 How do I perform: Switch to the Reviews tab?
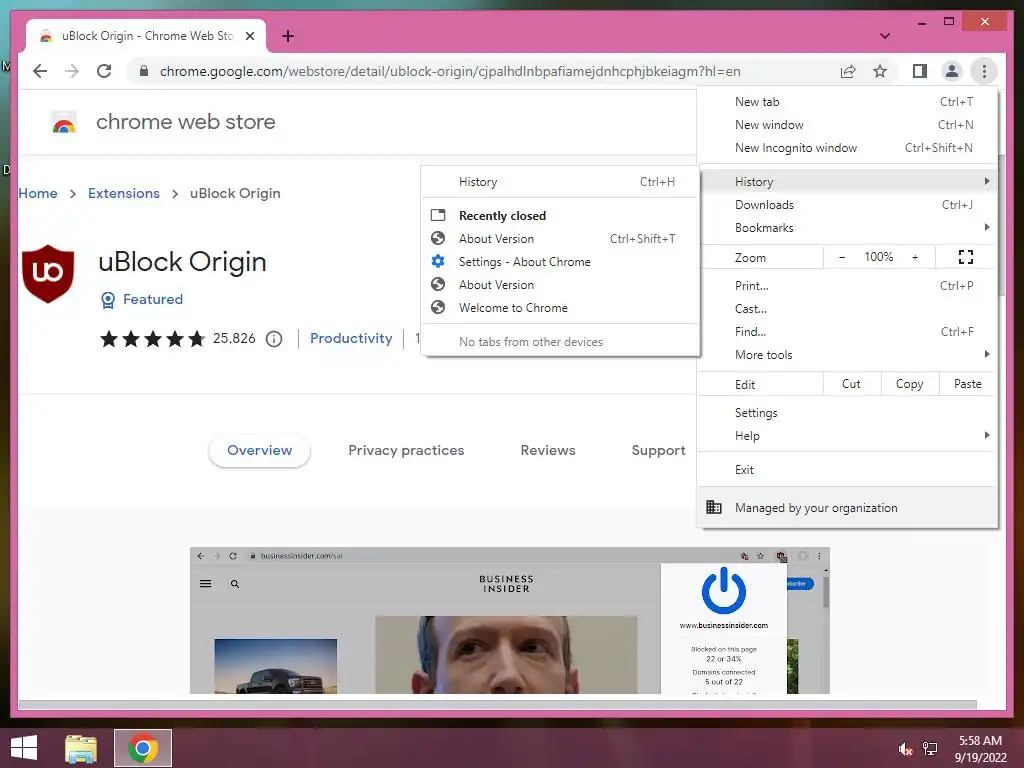click(548, 450)
